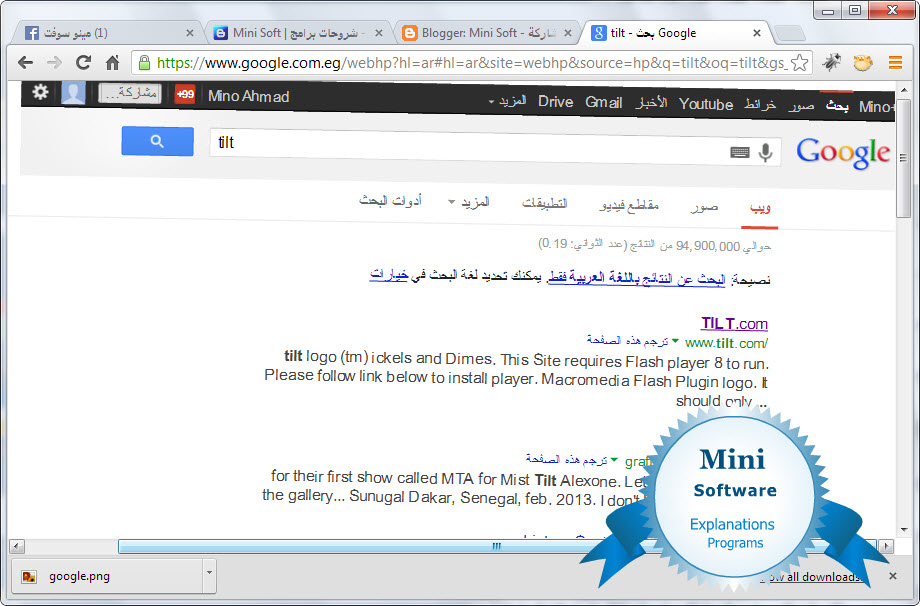
Task: Click the horizontal scrollbar thumb
Action: click(496, 546)
